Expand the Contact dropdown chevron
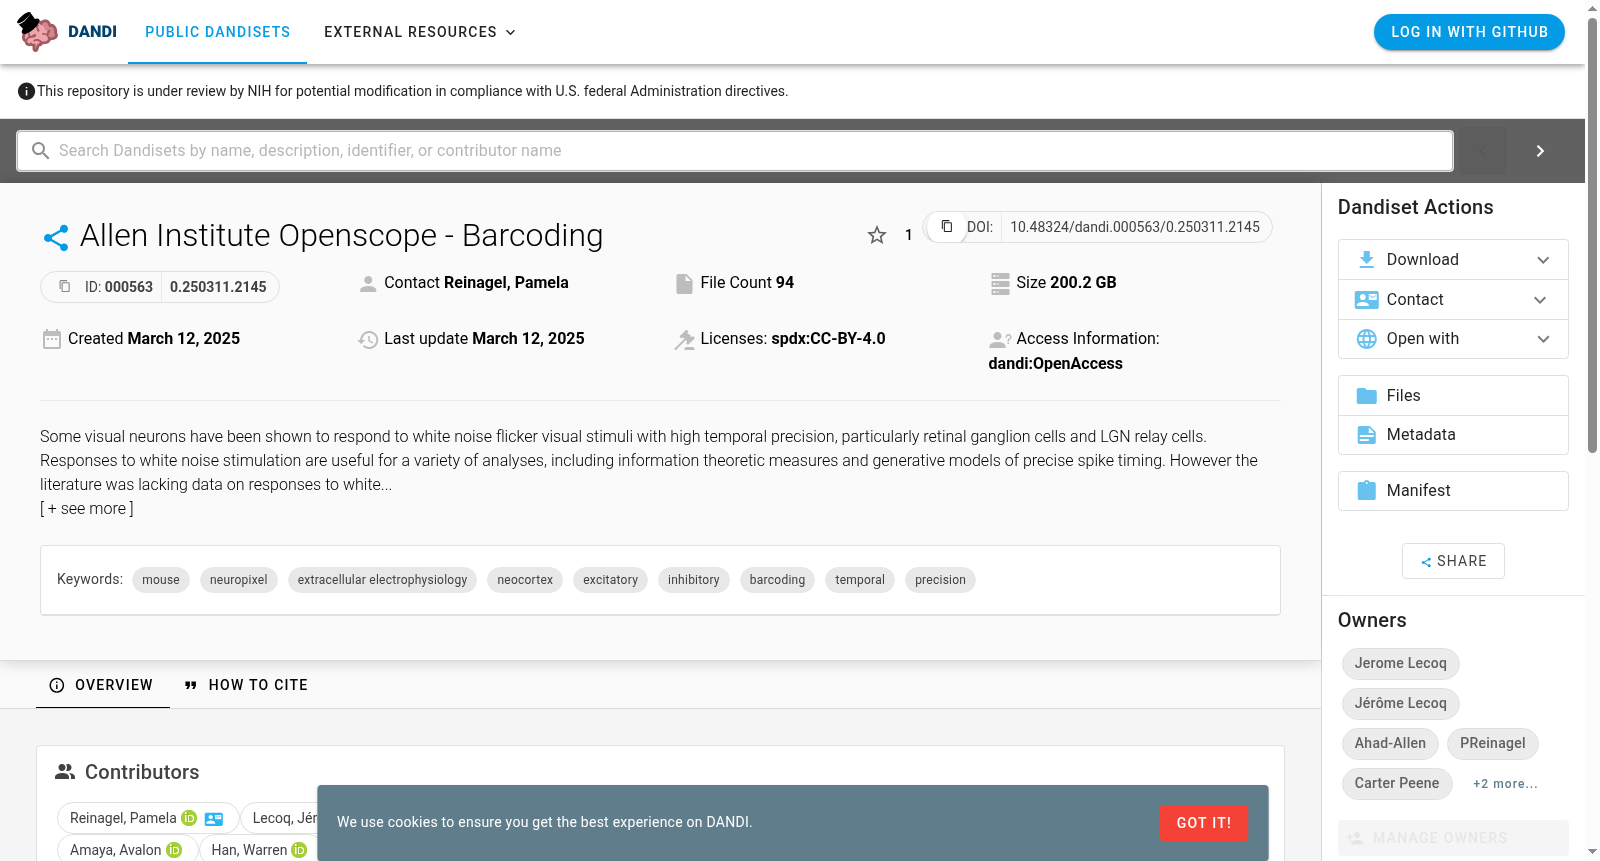 tap(1540, 300)
